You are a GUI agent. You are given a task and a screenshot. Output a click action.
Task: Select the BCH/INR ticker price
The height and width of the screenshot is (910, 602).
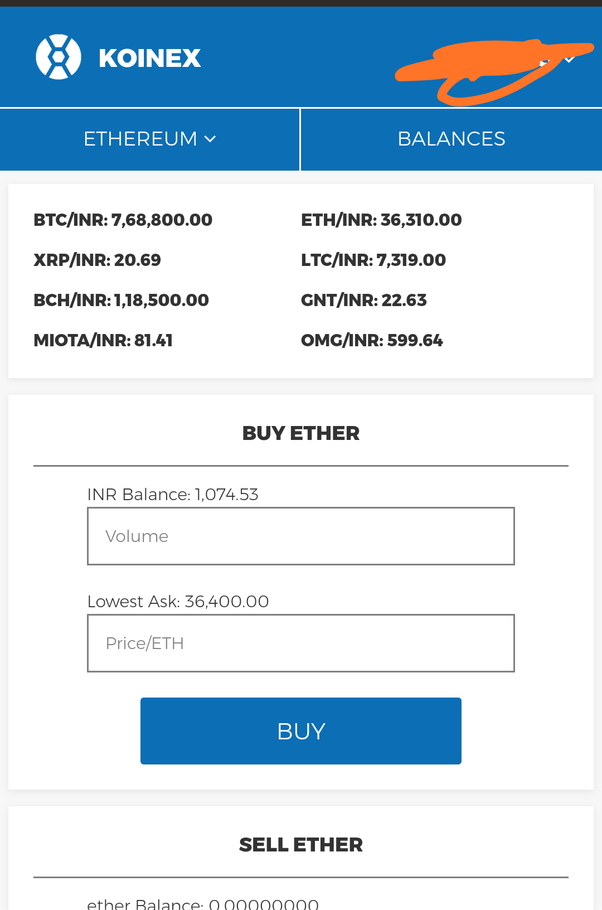[121, 300]
